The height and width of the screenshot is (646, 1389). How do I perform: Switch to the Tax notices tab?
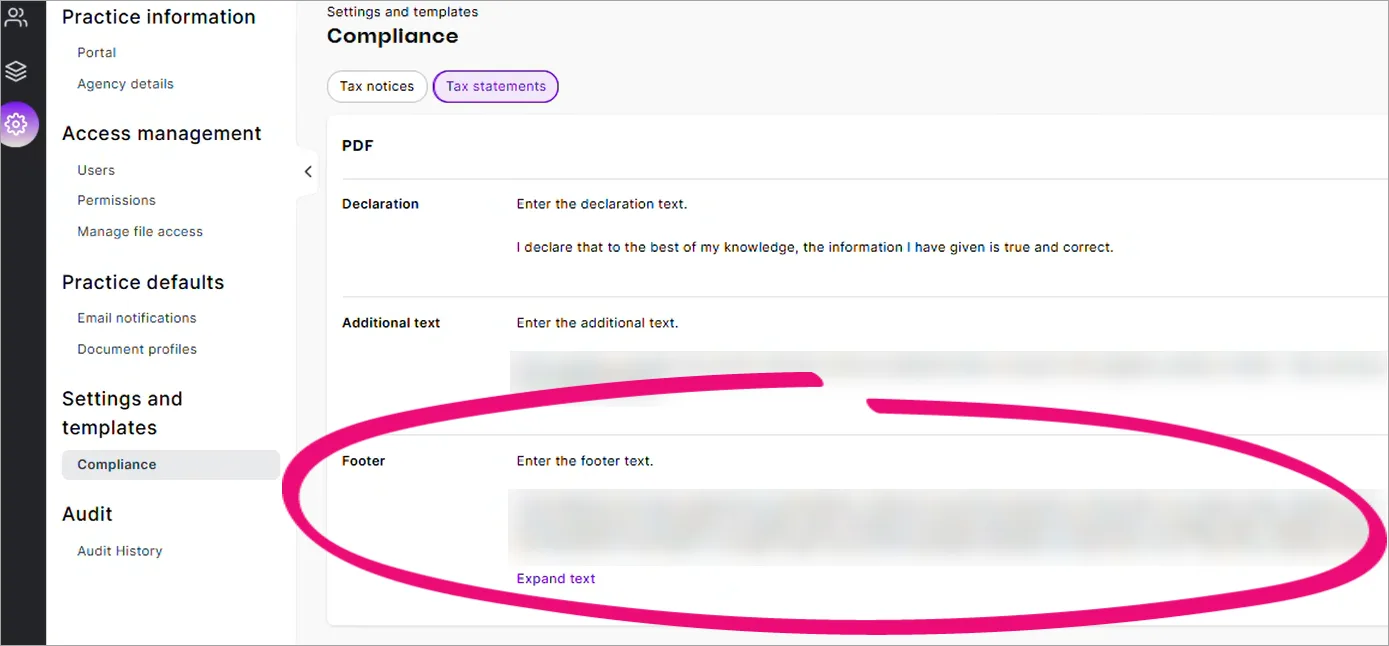point(377,86)
